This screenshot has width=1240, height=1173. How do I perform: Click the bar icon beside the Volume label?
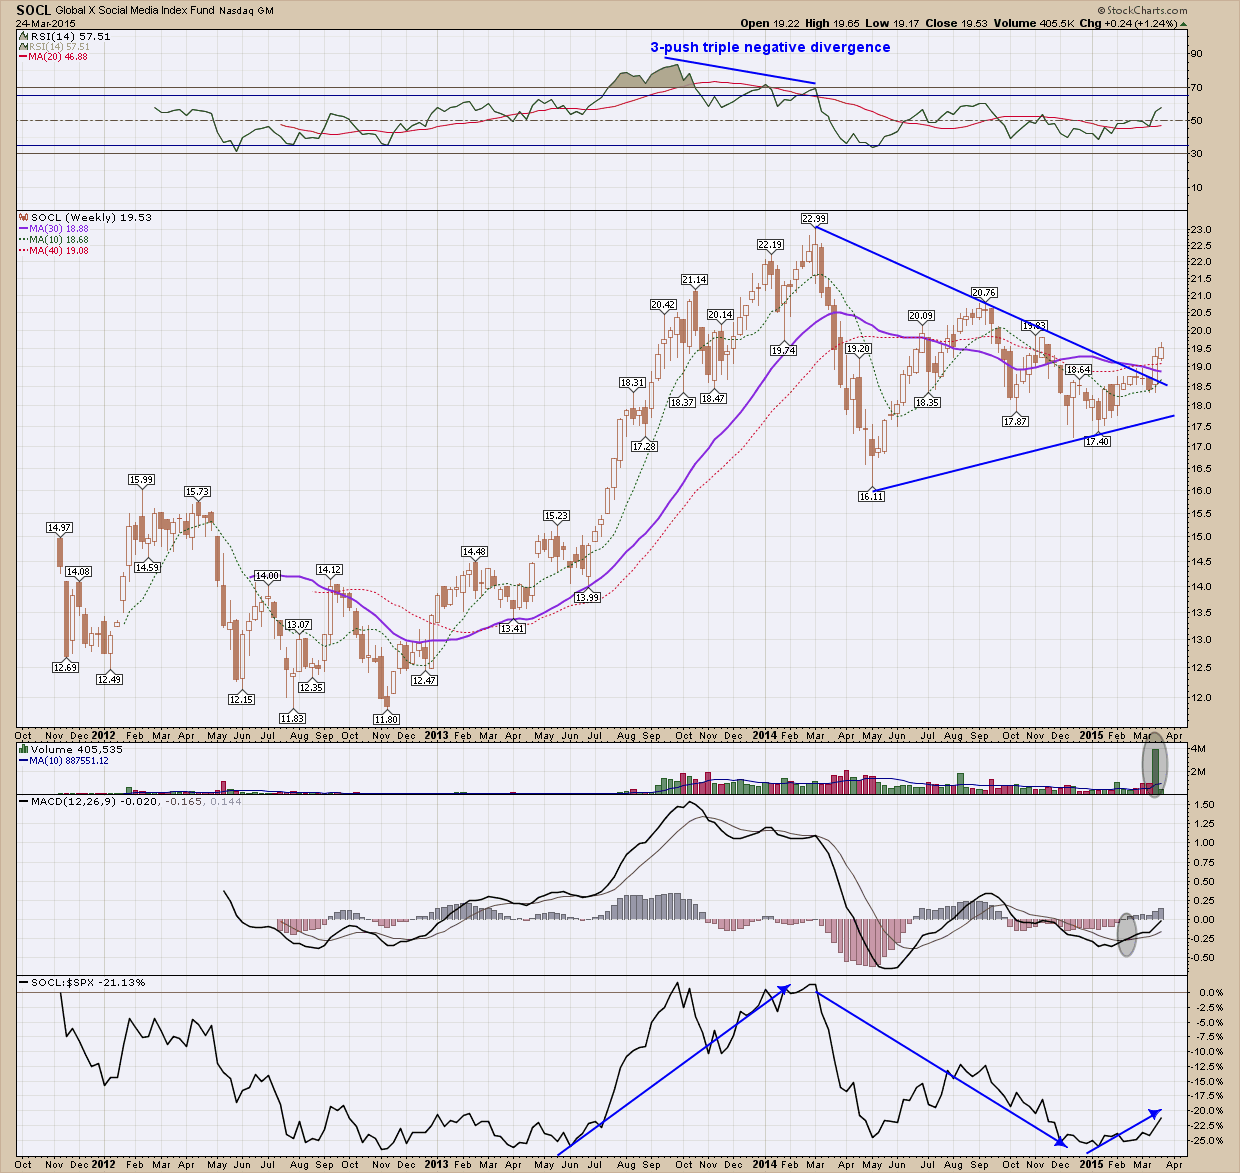pyautogui.click(x=24, y=749)
